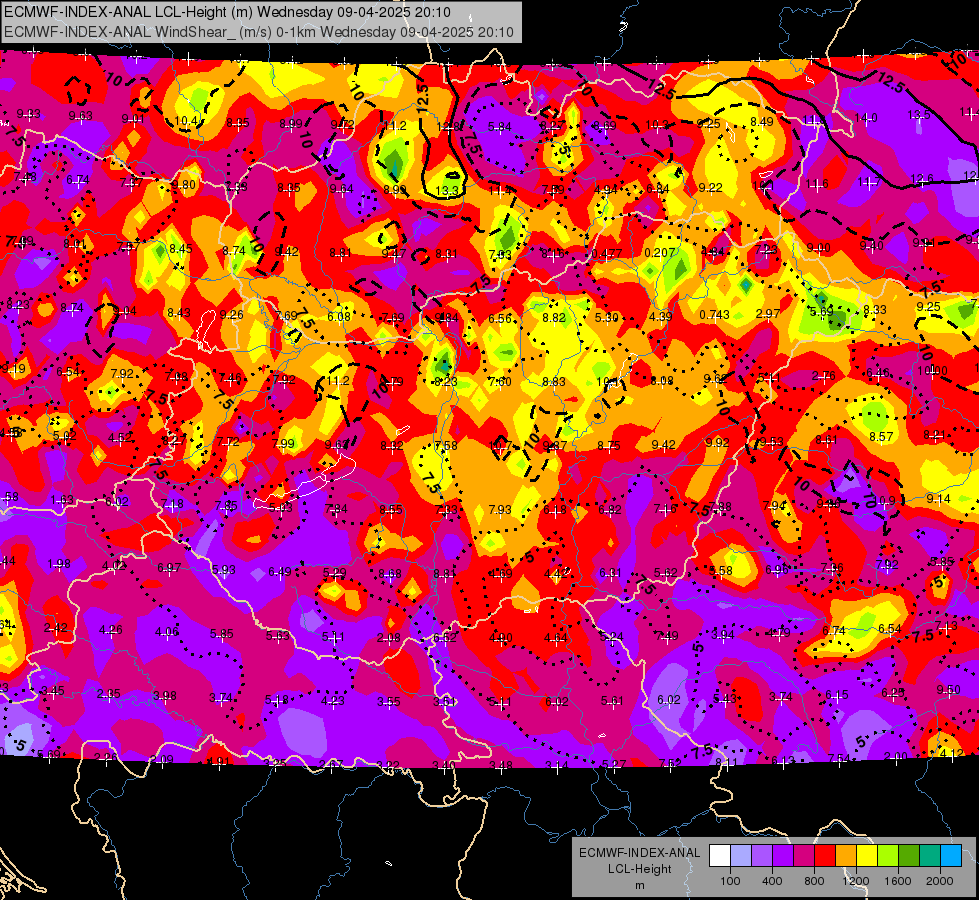Click the lime green legend swatch
979x900 pixels.
coord(888,856)
